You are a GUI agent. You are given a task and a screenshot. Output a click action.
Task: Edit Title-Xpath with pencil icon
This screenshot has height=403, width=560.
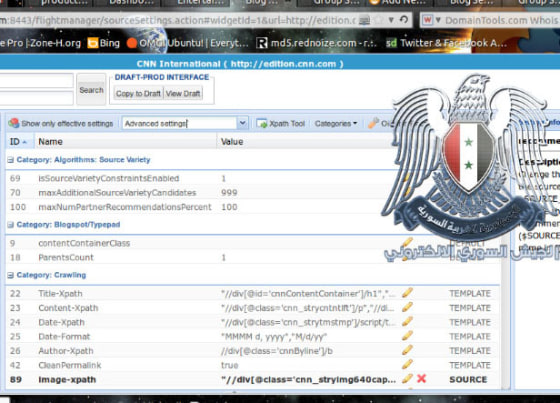click(407, 293)
